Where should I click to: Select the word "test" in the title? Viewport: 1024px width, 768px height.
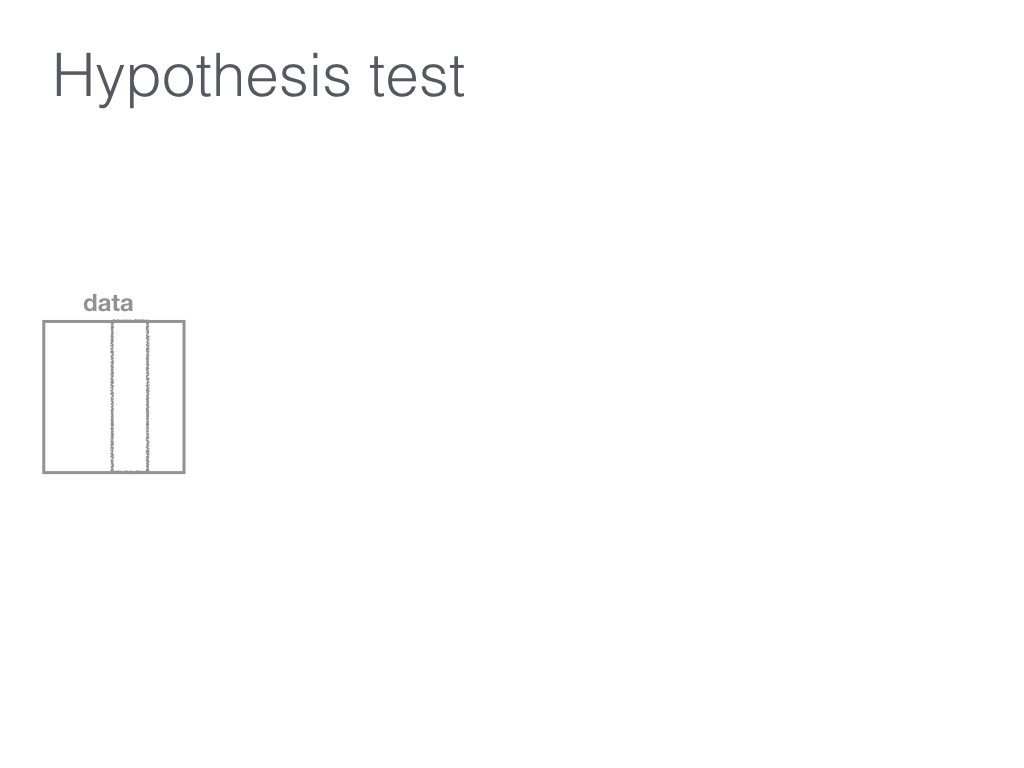pyautogui.click(x=417, y=77)
